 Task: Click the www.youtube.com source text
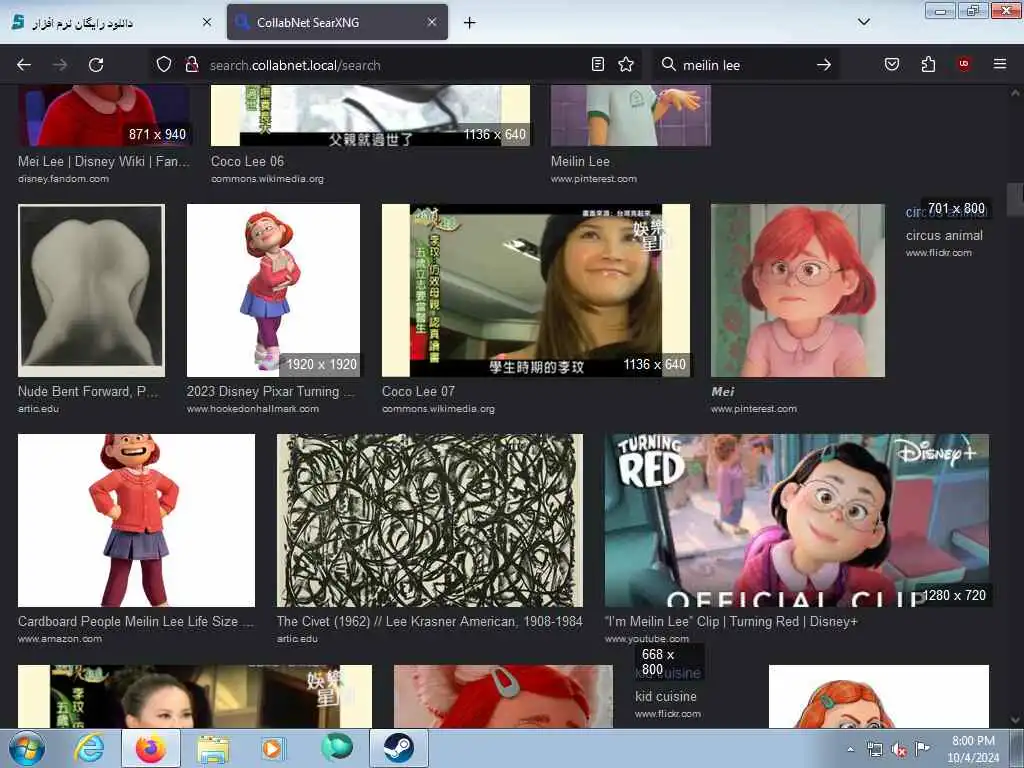coord(647,639)
